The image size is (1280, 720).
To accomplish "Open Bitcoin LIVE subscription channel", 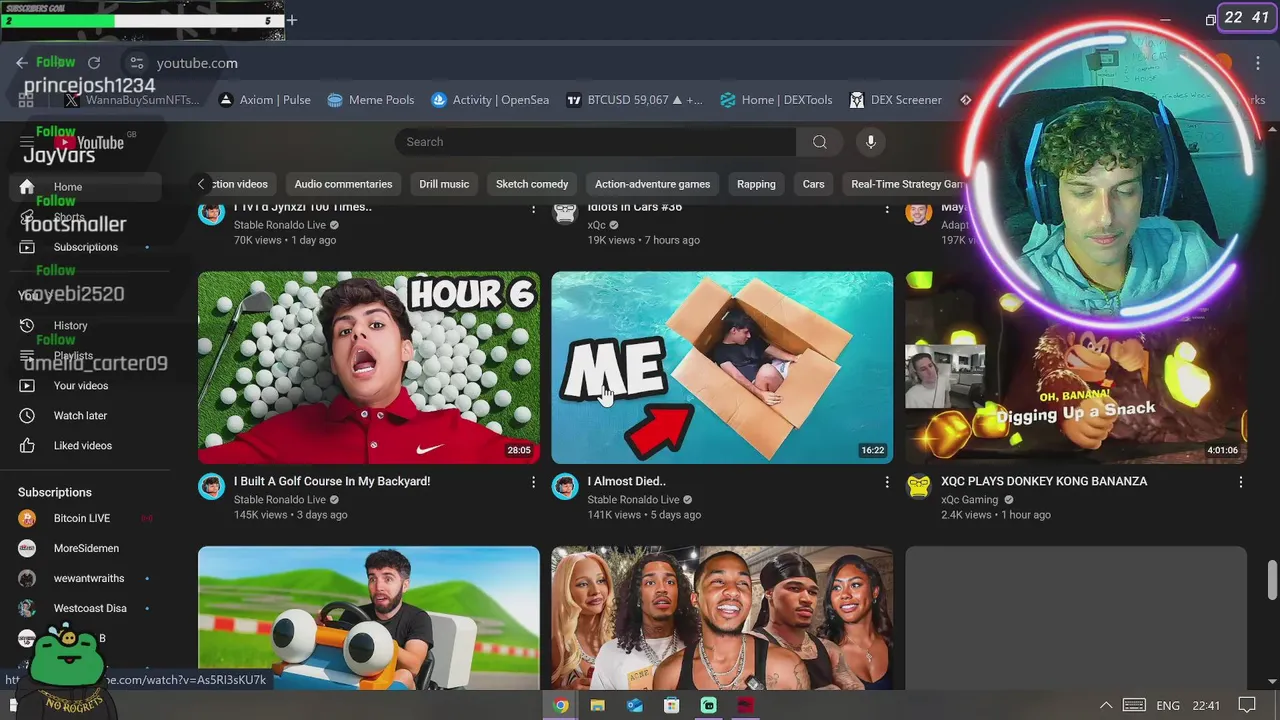I will pyautogui.click(x=81, y=518).
